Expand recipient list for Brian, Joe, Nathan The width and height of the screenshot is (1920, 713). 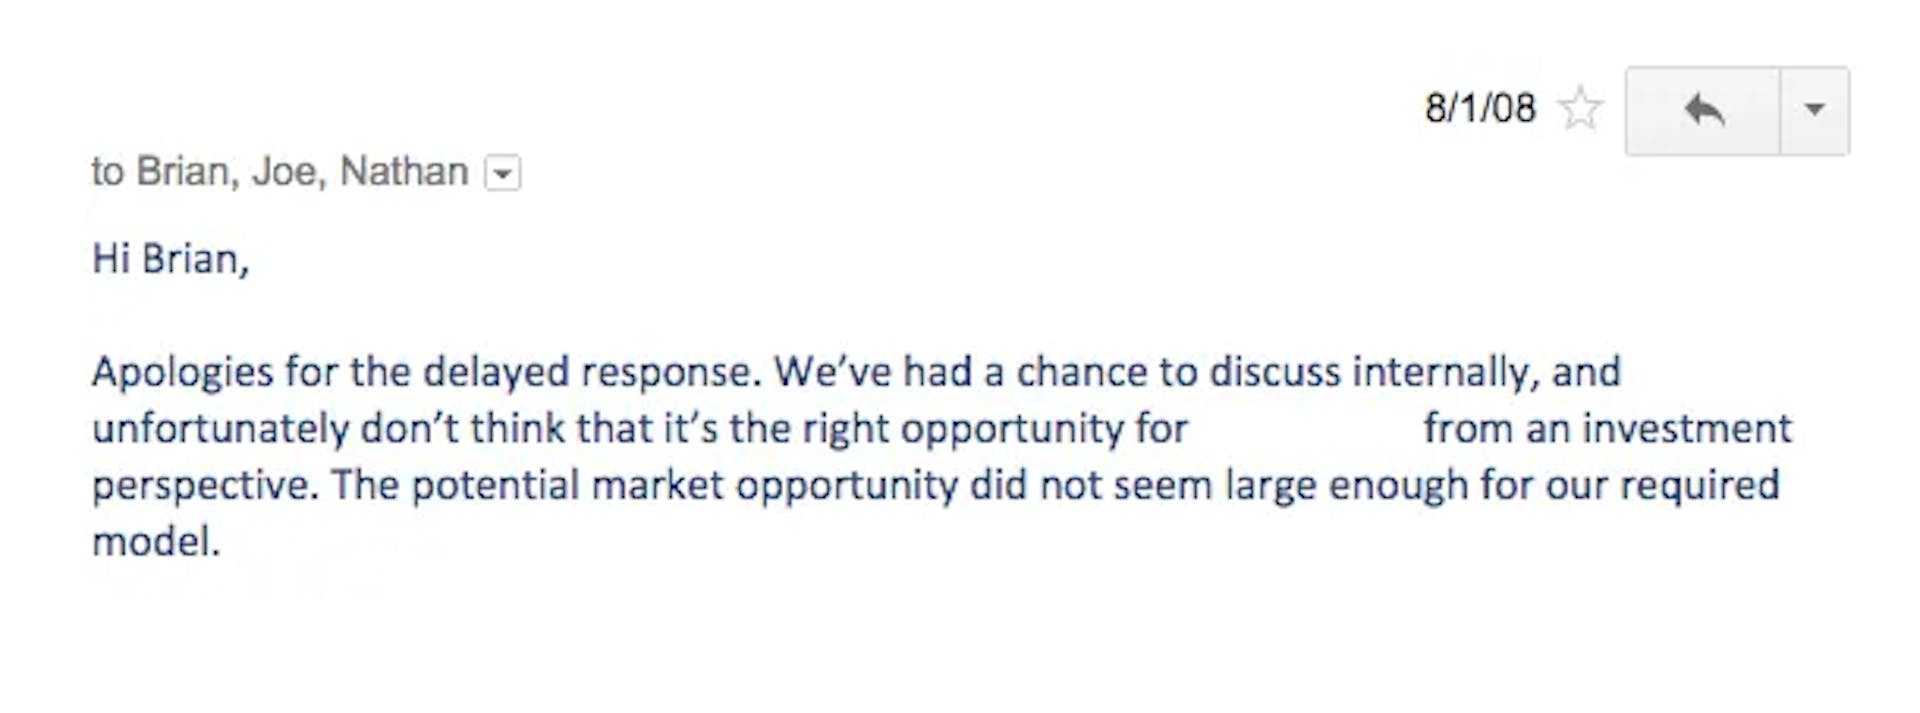[x=503, y=173]
